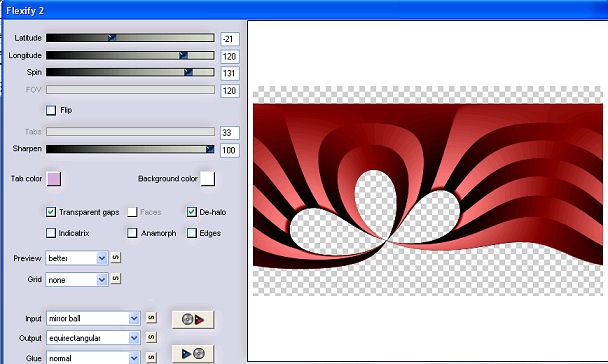This screenshot has width=608, height=364.
Task: Uncheck the De-halo option
Action: pyautogui.click(x=192, y=212)
